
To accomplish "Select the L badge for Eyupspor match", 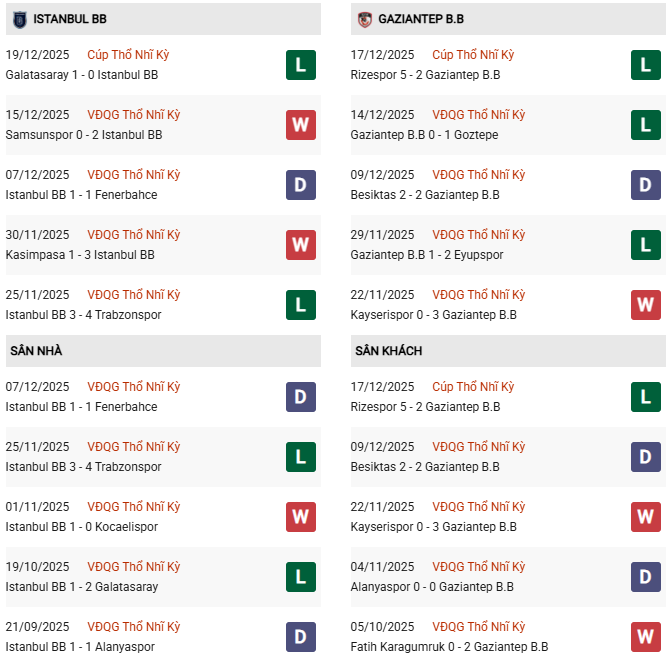I will (x=645, y=245).
